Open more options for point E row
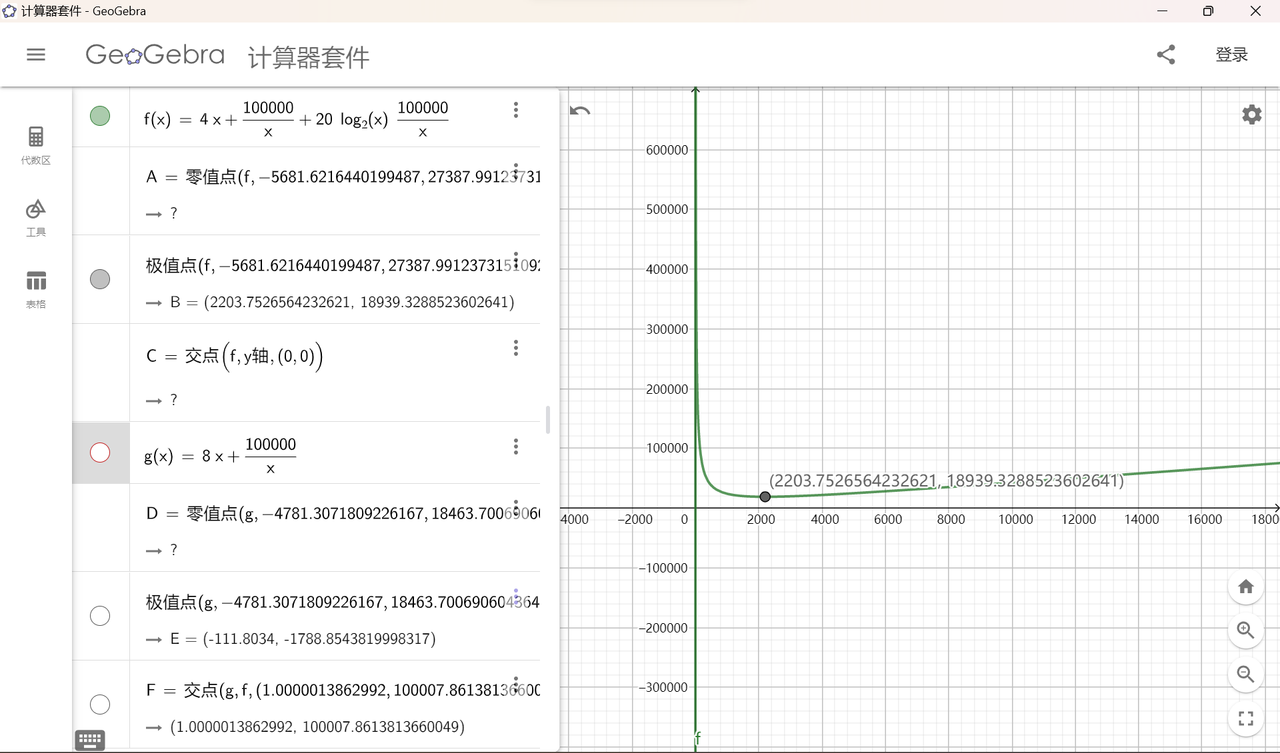Image resolution: width=1280 pixels, height=753 pixels. pyautogui.click(x=516, y=596)
